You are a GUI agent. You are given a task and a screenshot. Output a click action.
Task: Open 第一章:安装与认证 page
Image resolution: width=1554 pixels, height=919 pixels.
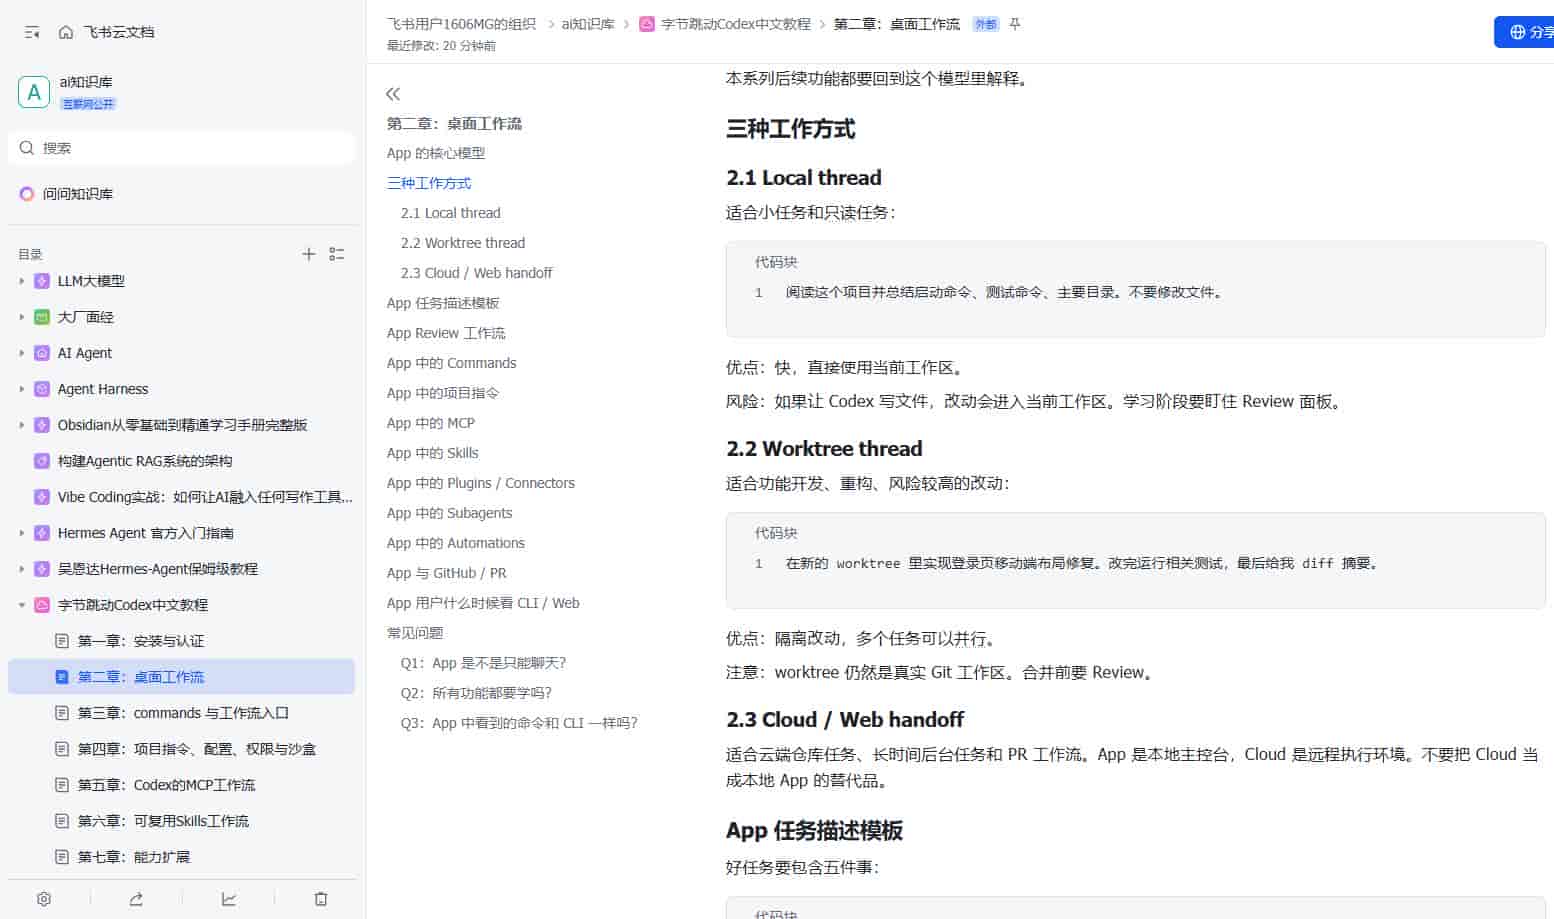pos(141,641)
